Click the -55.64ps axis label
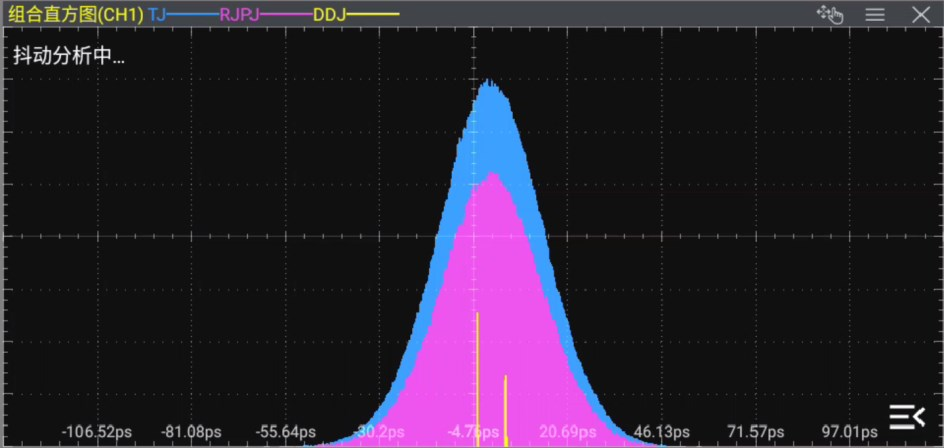Screen dimensions: 944x448 (x=285, y=432)
